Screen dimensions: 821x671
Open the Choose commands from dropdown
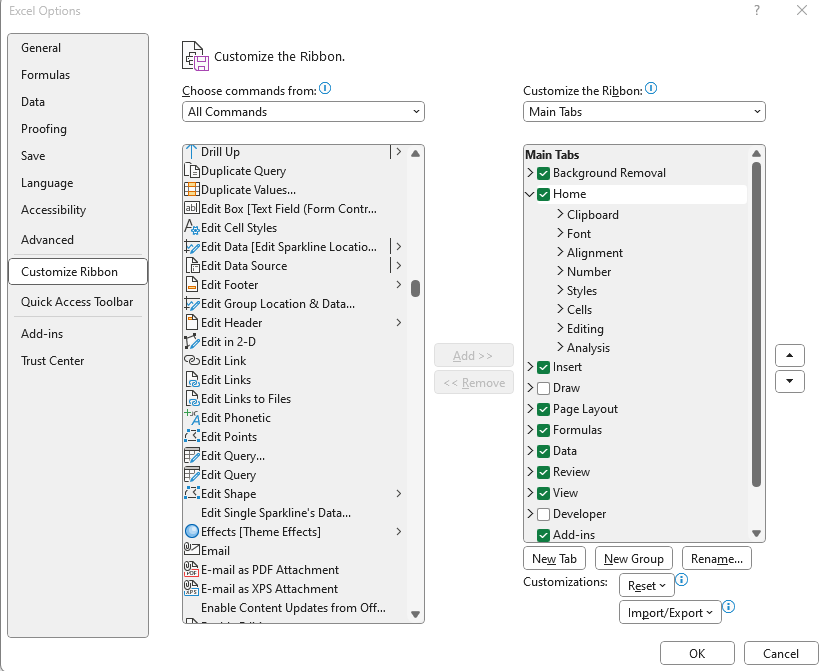click(304, 112)
